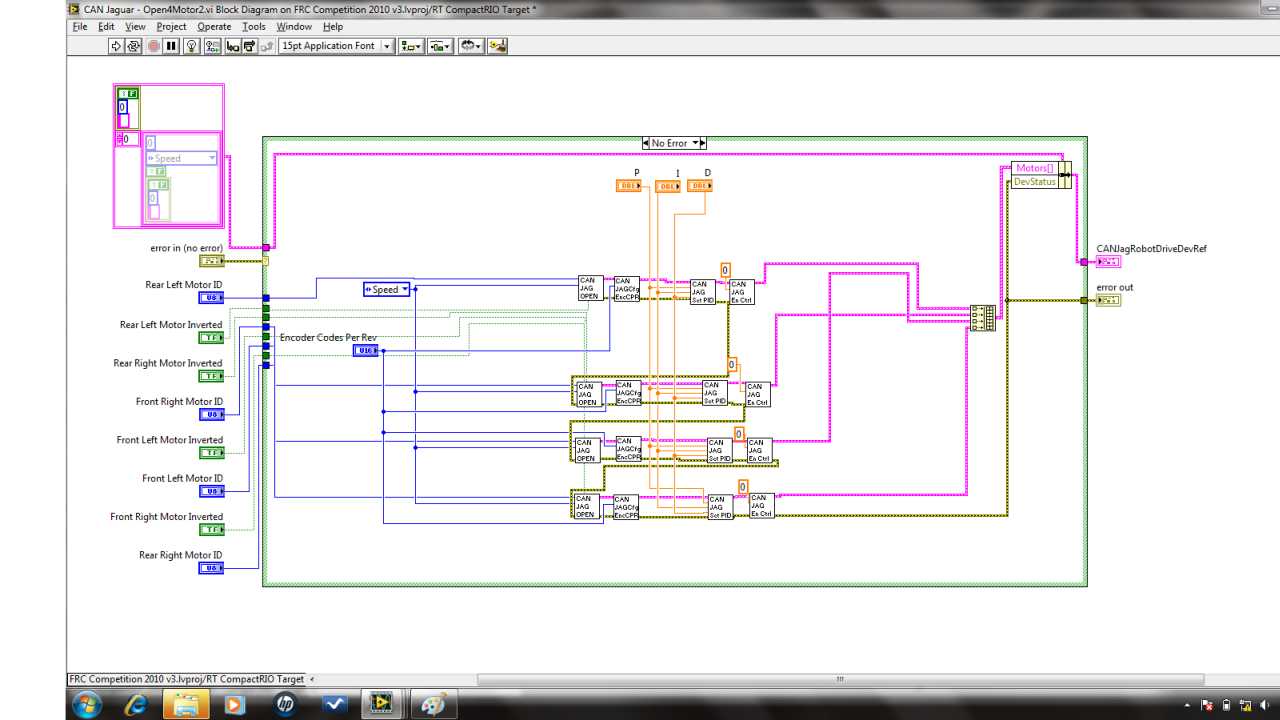This screenshot has width=1280, height=720.
Task: Select topmost CAN JAGCfg EncCPR subVI
Action: 627,289
